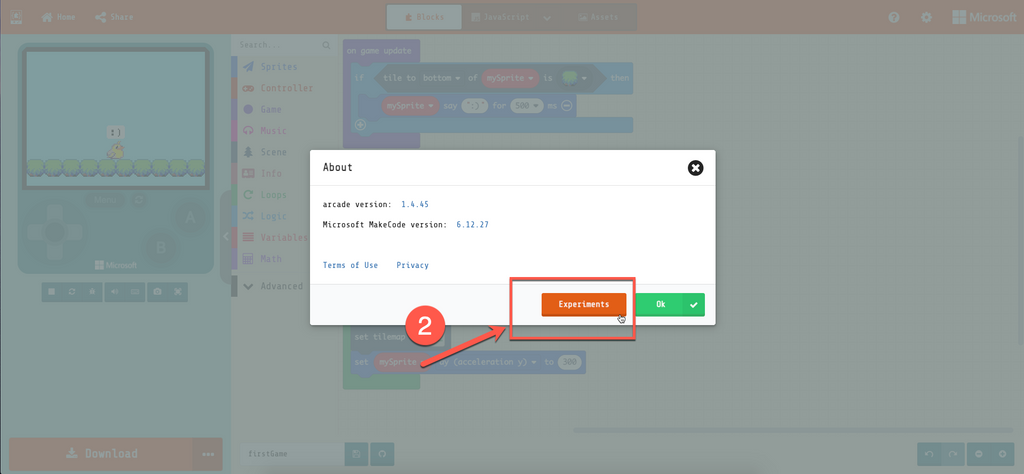Image resolution: width=1024 pixels, height=474 pixels.
Task: Open the settings gear menu
Action: click(x=926, y=17)
